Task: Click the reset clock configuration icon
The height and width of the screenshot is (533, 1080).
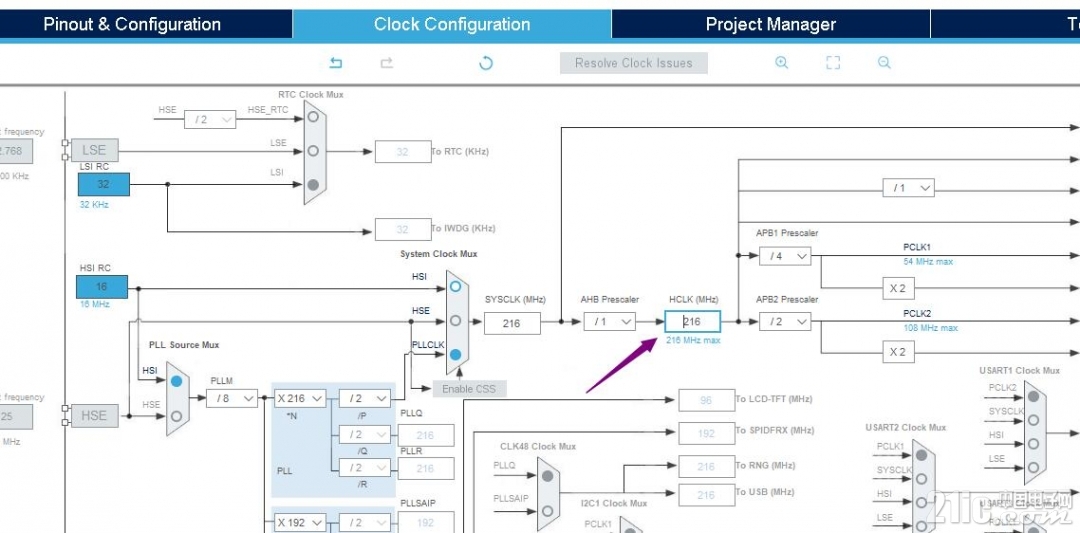Action: pos(486,63)
